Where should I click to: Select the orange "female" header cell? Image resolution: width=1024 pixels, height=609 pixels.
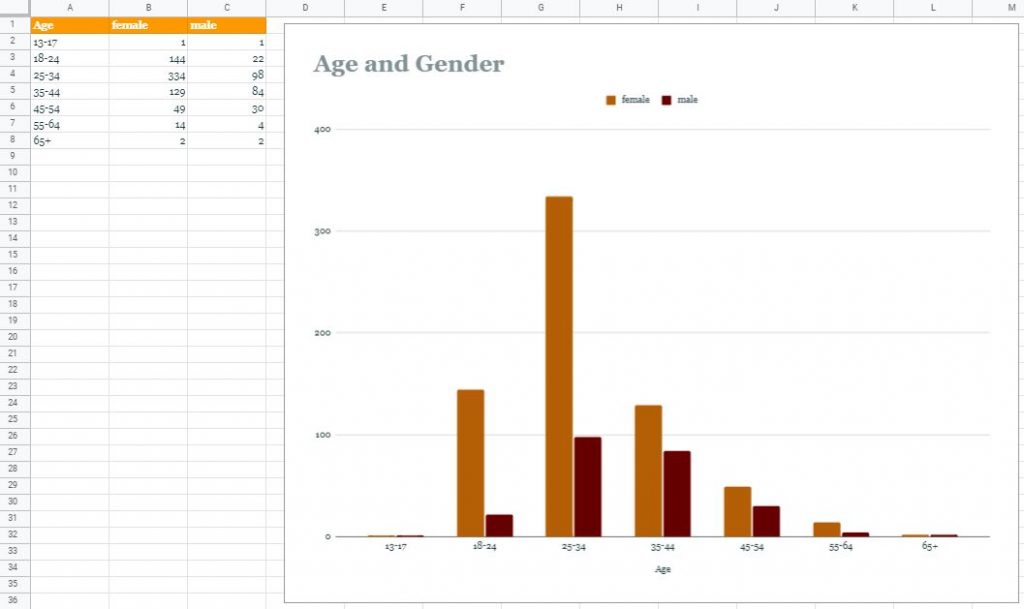click(x=148, y=25)
